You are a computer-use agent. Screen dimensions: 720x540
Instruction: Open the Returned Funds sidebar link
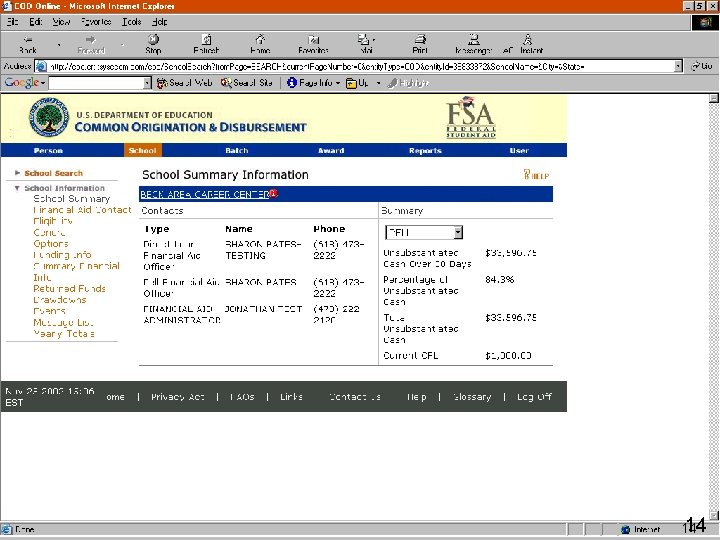point(69,289)
